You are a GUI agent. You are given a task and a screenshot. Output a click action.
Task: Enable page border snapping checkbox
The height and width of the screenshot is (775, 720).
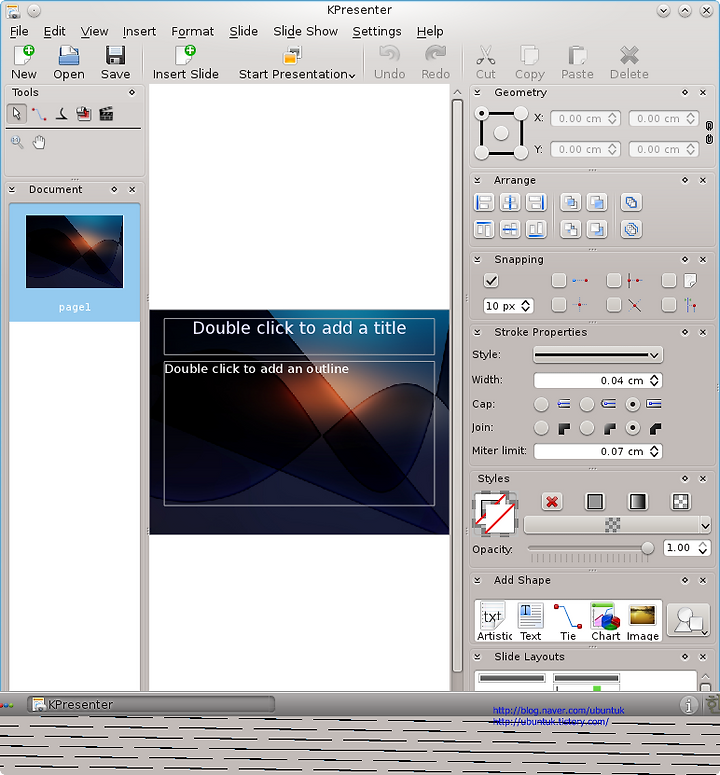[669, 281]
